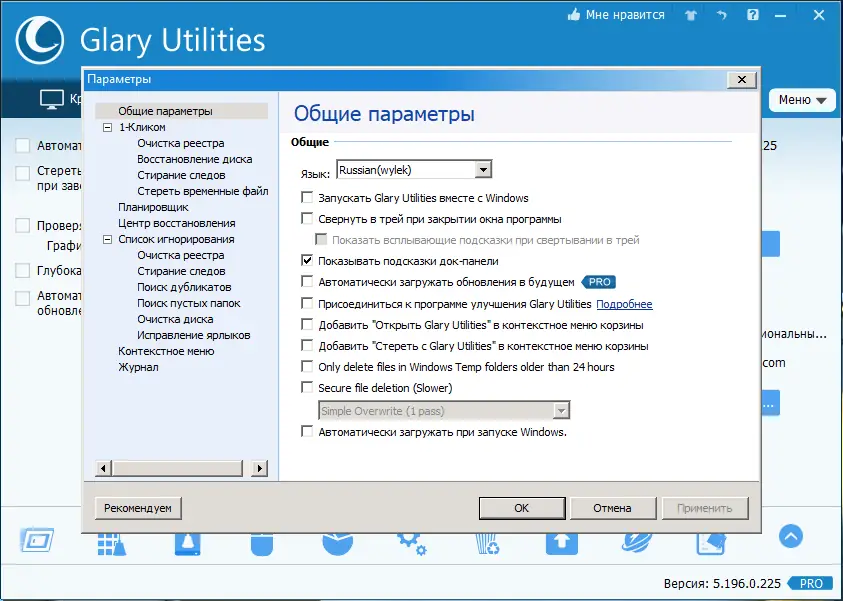This screenshot has height=601, width=843.
Task: Launch registry cleaner grid-and-broom dock icon
Action: (x=112, y=544)
